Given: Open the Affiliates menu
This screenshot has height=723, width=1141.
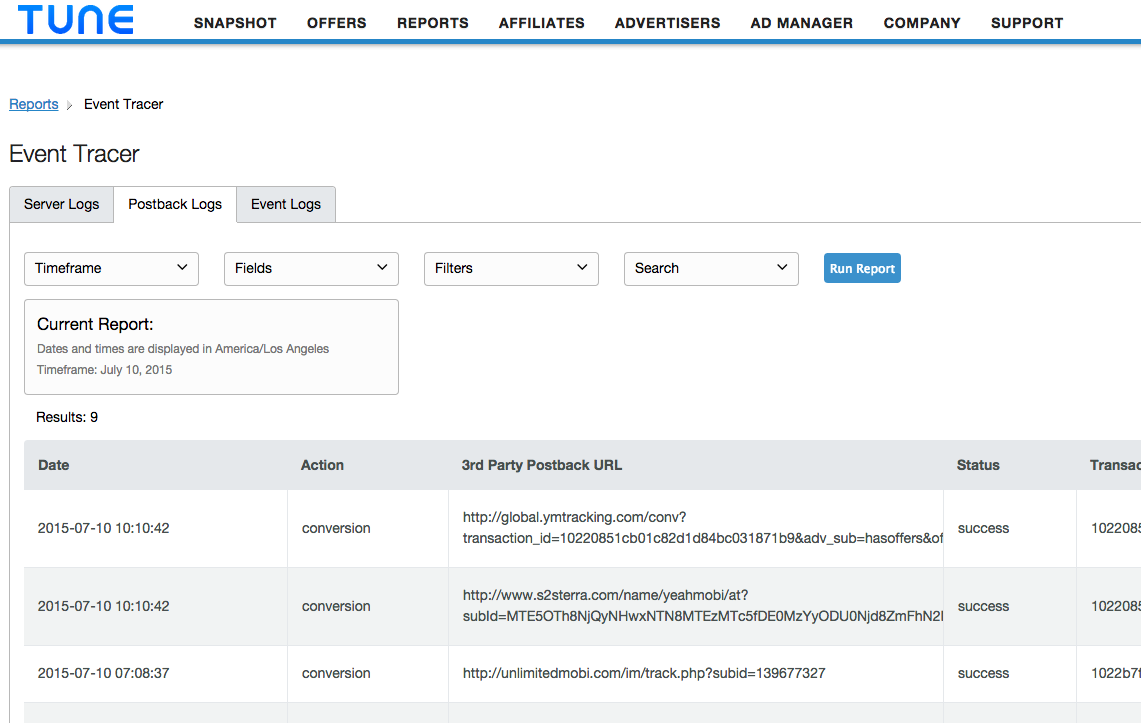Looking at the screenshot, I should click(x=541, y=23).
